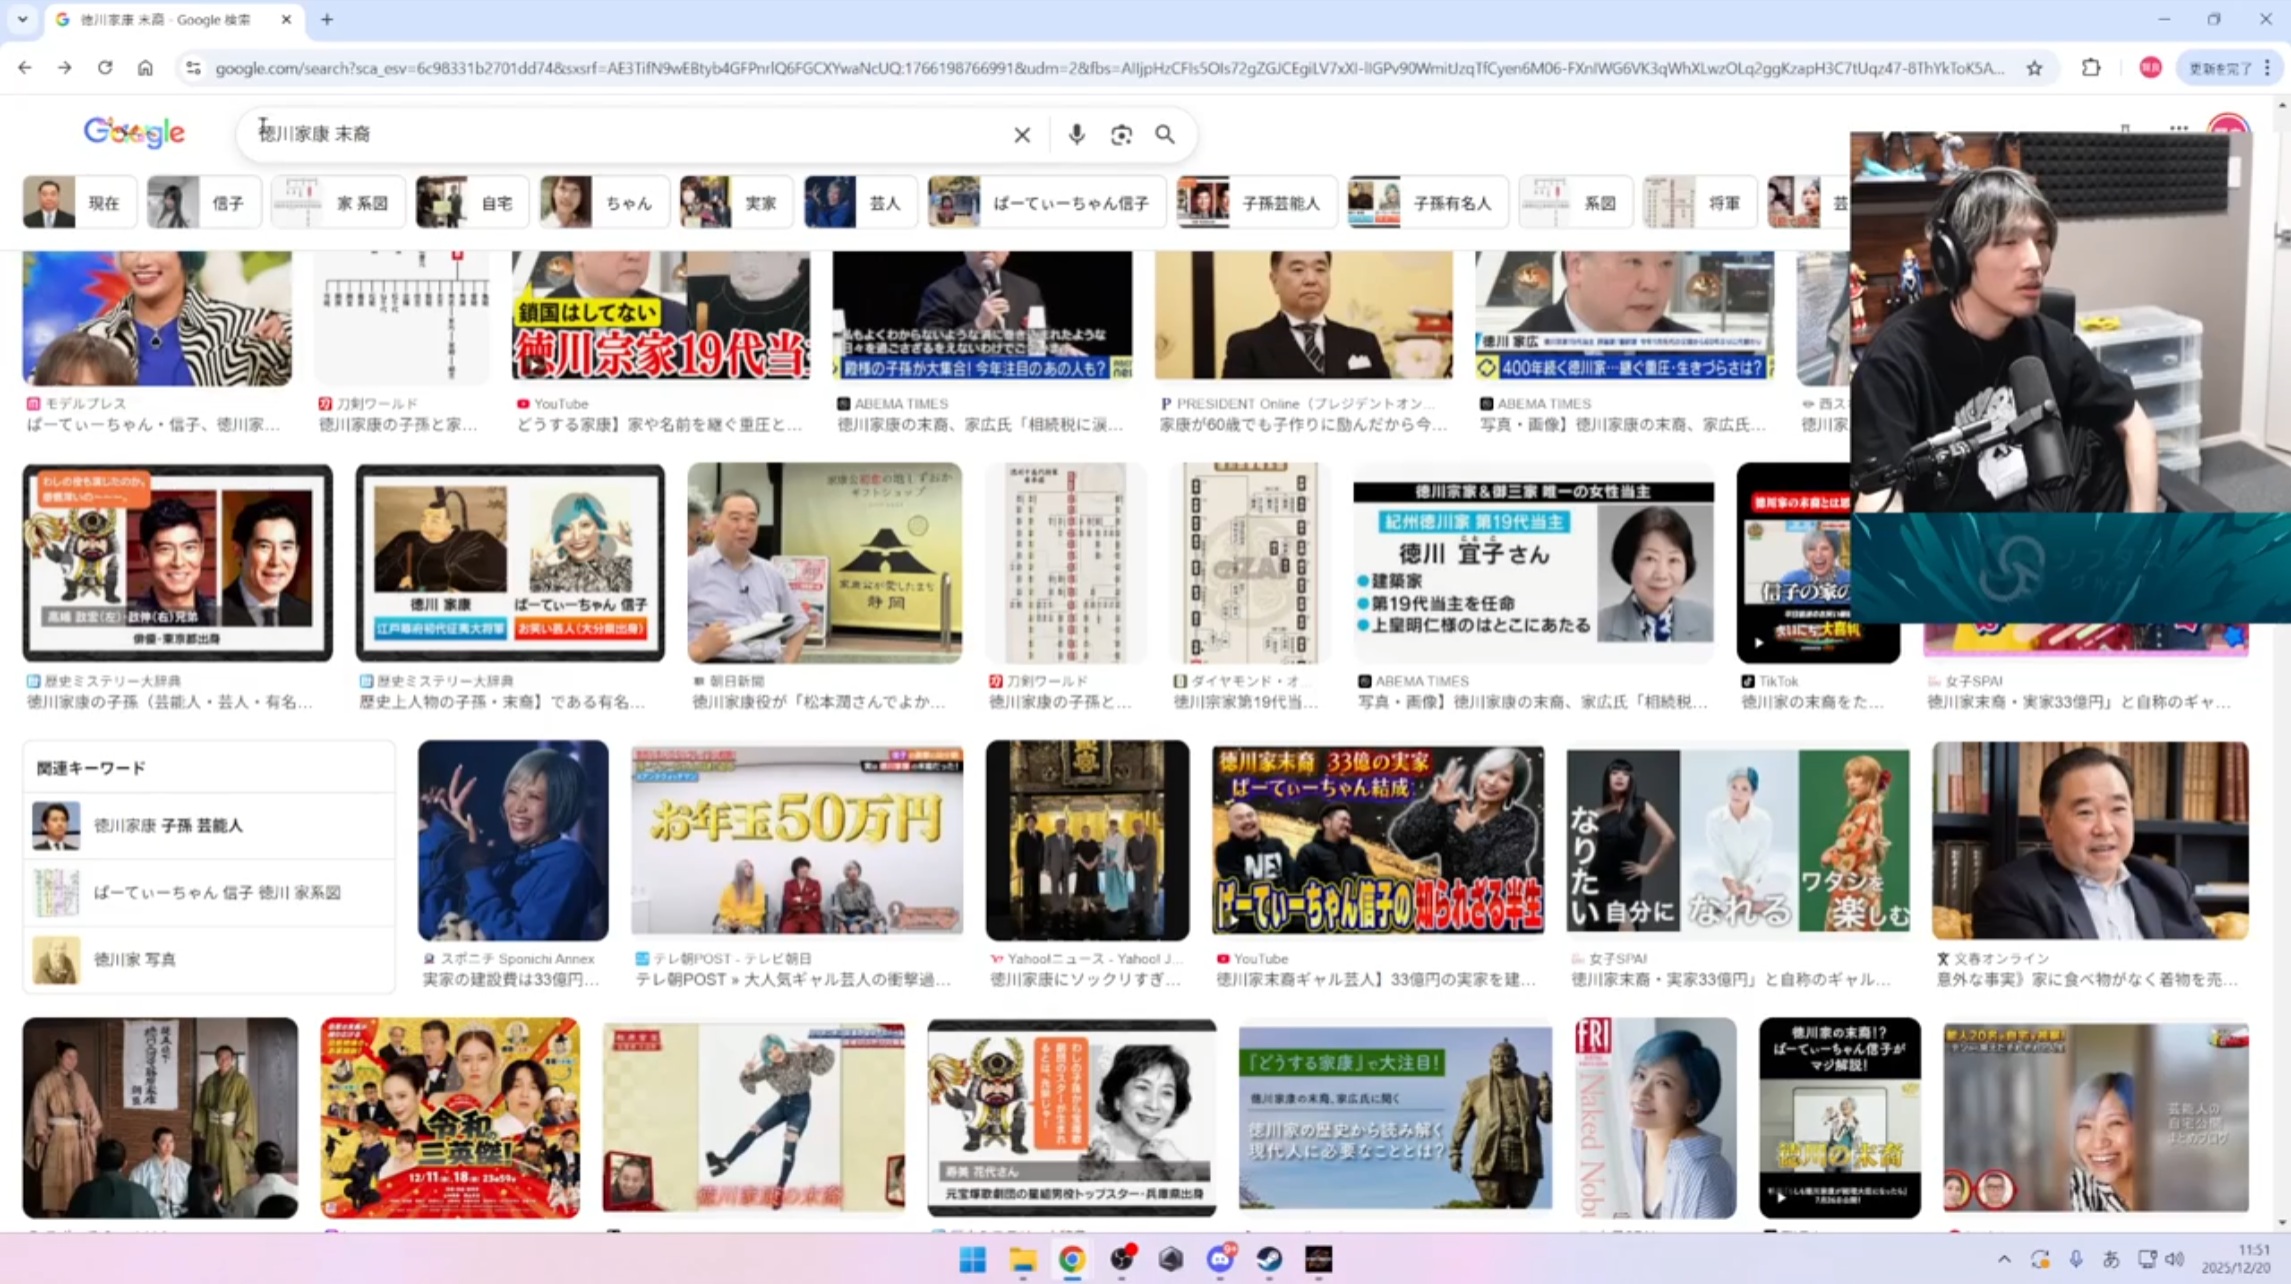Open new browser tab
The height and width of the screenshot is (1284, 2291).
[x=327, y=19]
